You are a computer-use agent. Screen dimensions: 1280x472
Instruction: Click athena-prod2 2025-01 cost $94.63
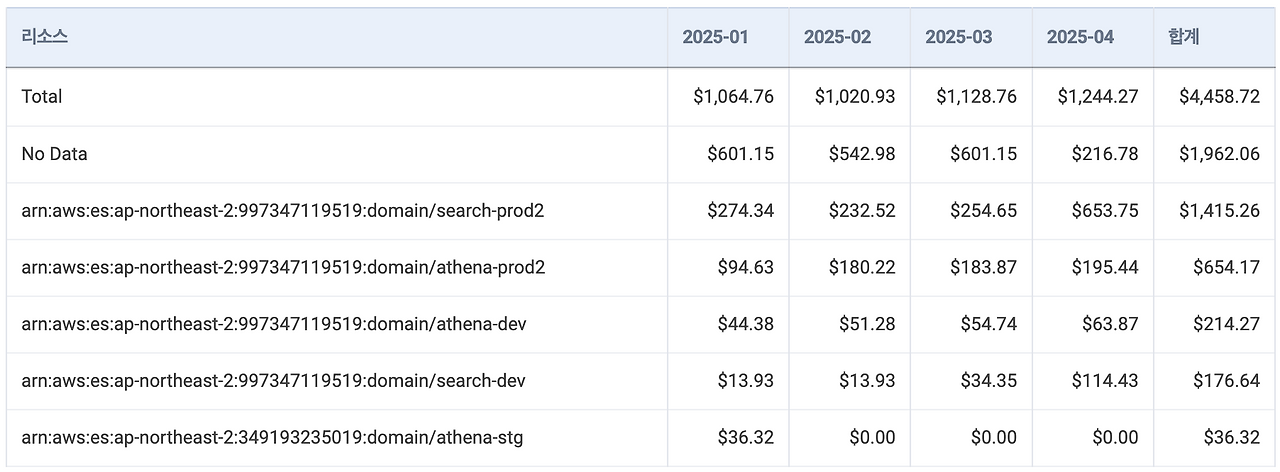click(745, 268)
